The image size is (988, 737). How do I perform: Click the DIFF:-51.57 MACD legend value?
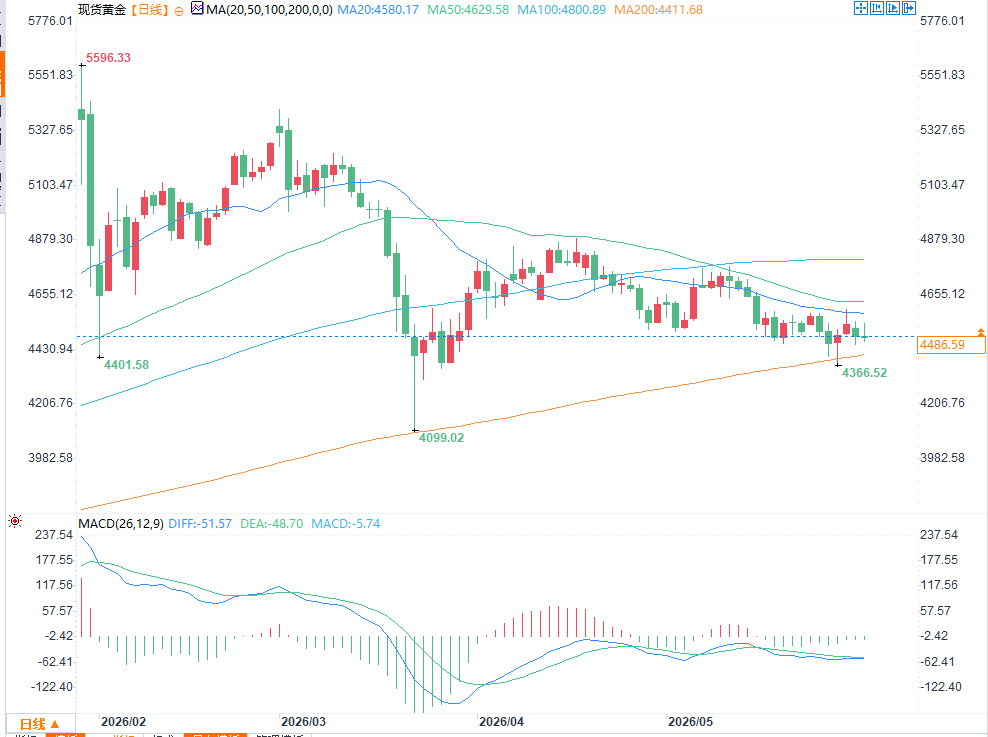[x=200, y=523]
